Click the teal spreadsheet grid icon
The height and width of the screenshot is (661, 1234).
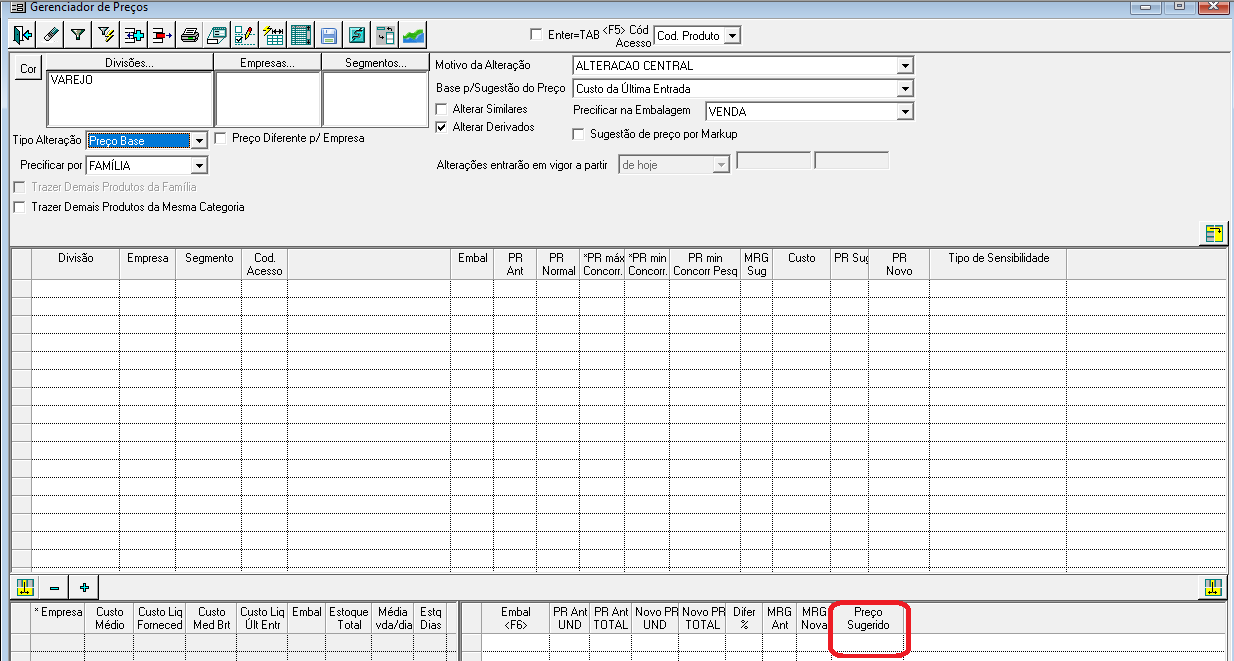(300, 35)
